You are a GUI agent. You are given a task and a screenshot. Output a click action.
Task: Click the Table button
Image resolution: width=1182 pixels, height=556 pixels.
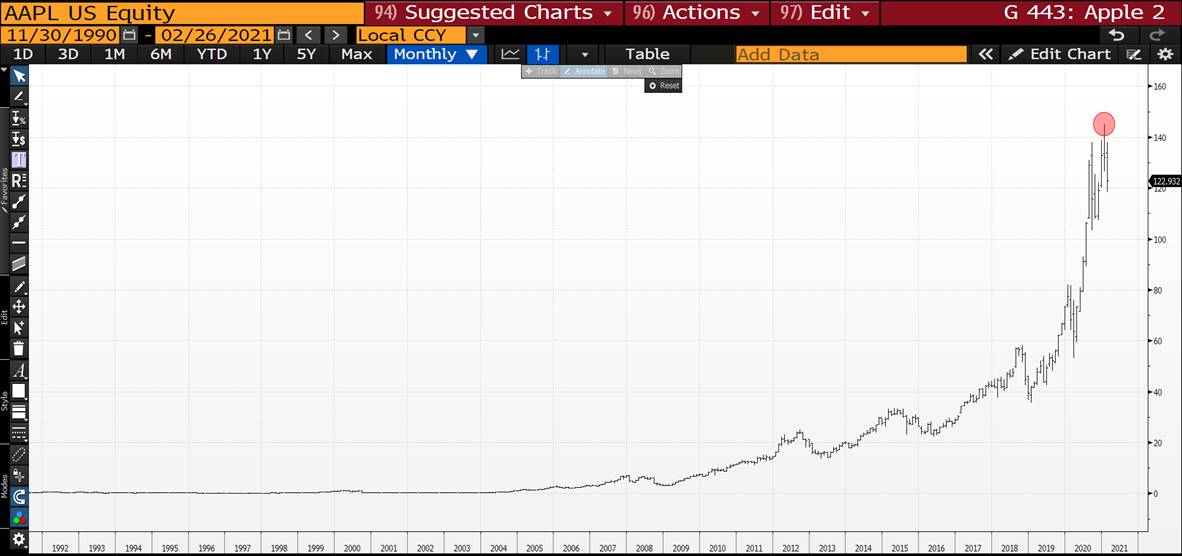pyautogui.click(x=648, y=54)
